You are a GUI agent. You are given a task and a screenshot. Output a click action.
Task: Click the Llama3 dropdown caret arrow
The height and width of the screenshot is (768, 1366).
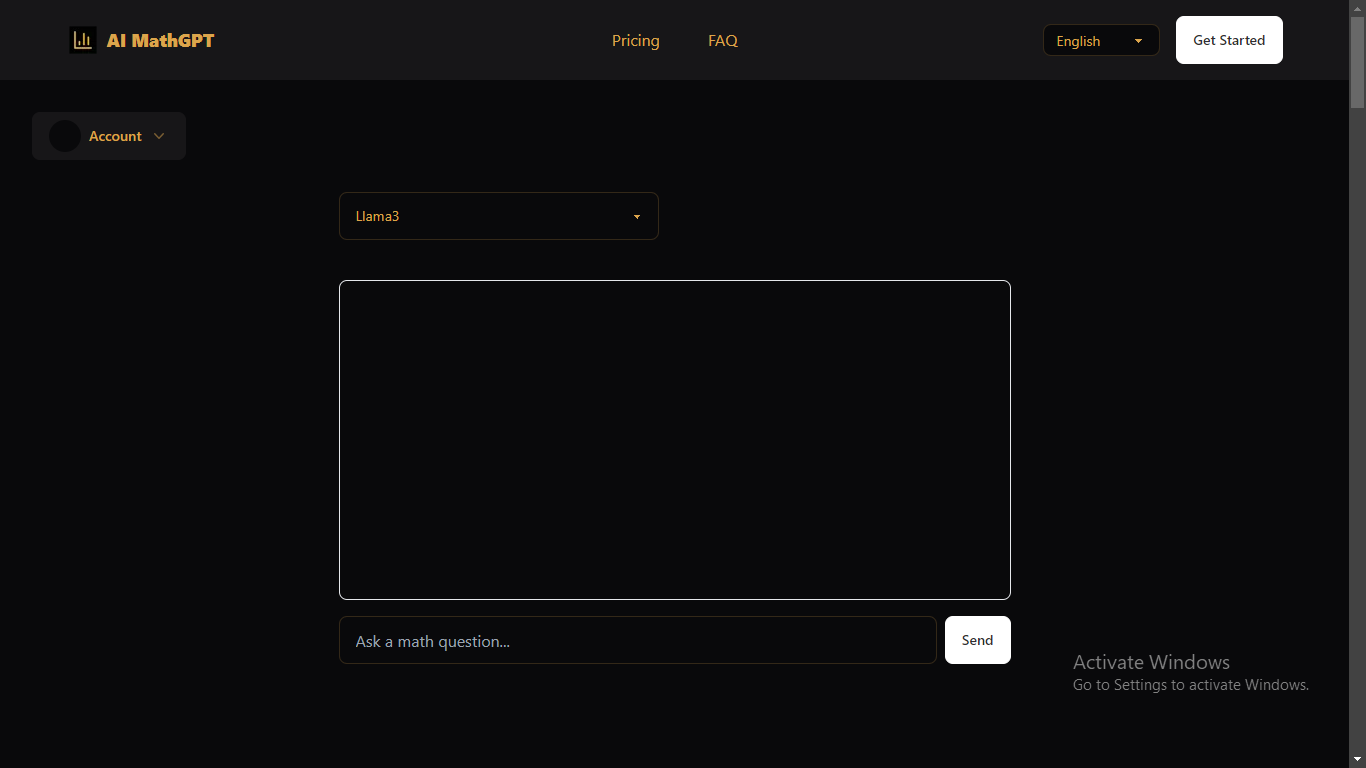coord(637,217)
